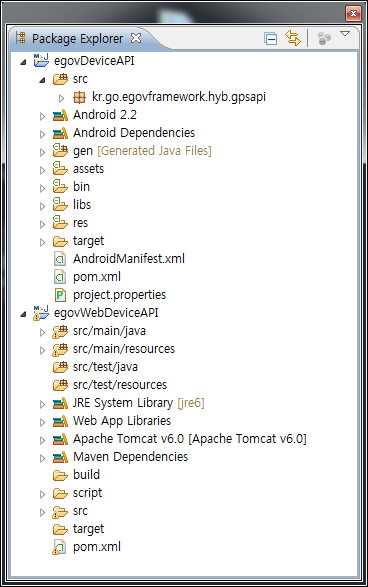Select pom.xml in egovWebDeviceAPI
Image resolution: width=368 pixels, height=587 pixels.
point(97,547)
